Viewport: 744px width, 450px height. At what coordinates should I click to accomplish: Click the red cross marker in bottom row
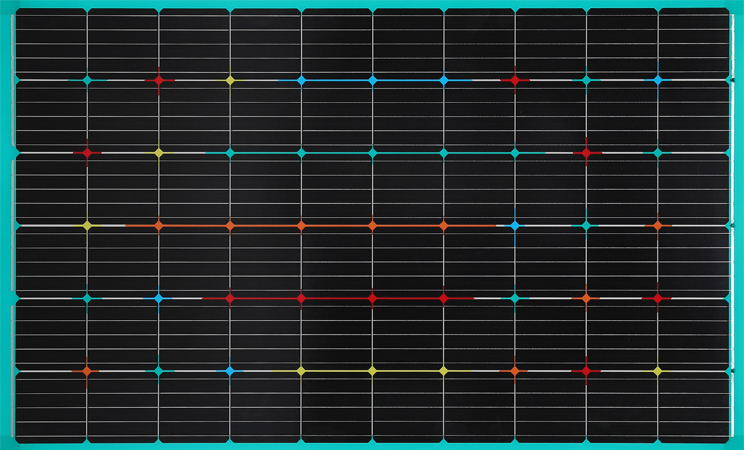(x=586, y=371)
